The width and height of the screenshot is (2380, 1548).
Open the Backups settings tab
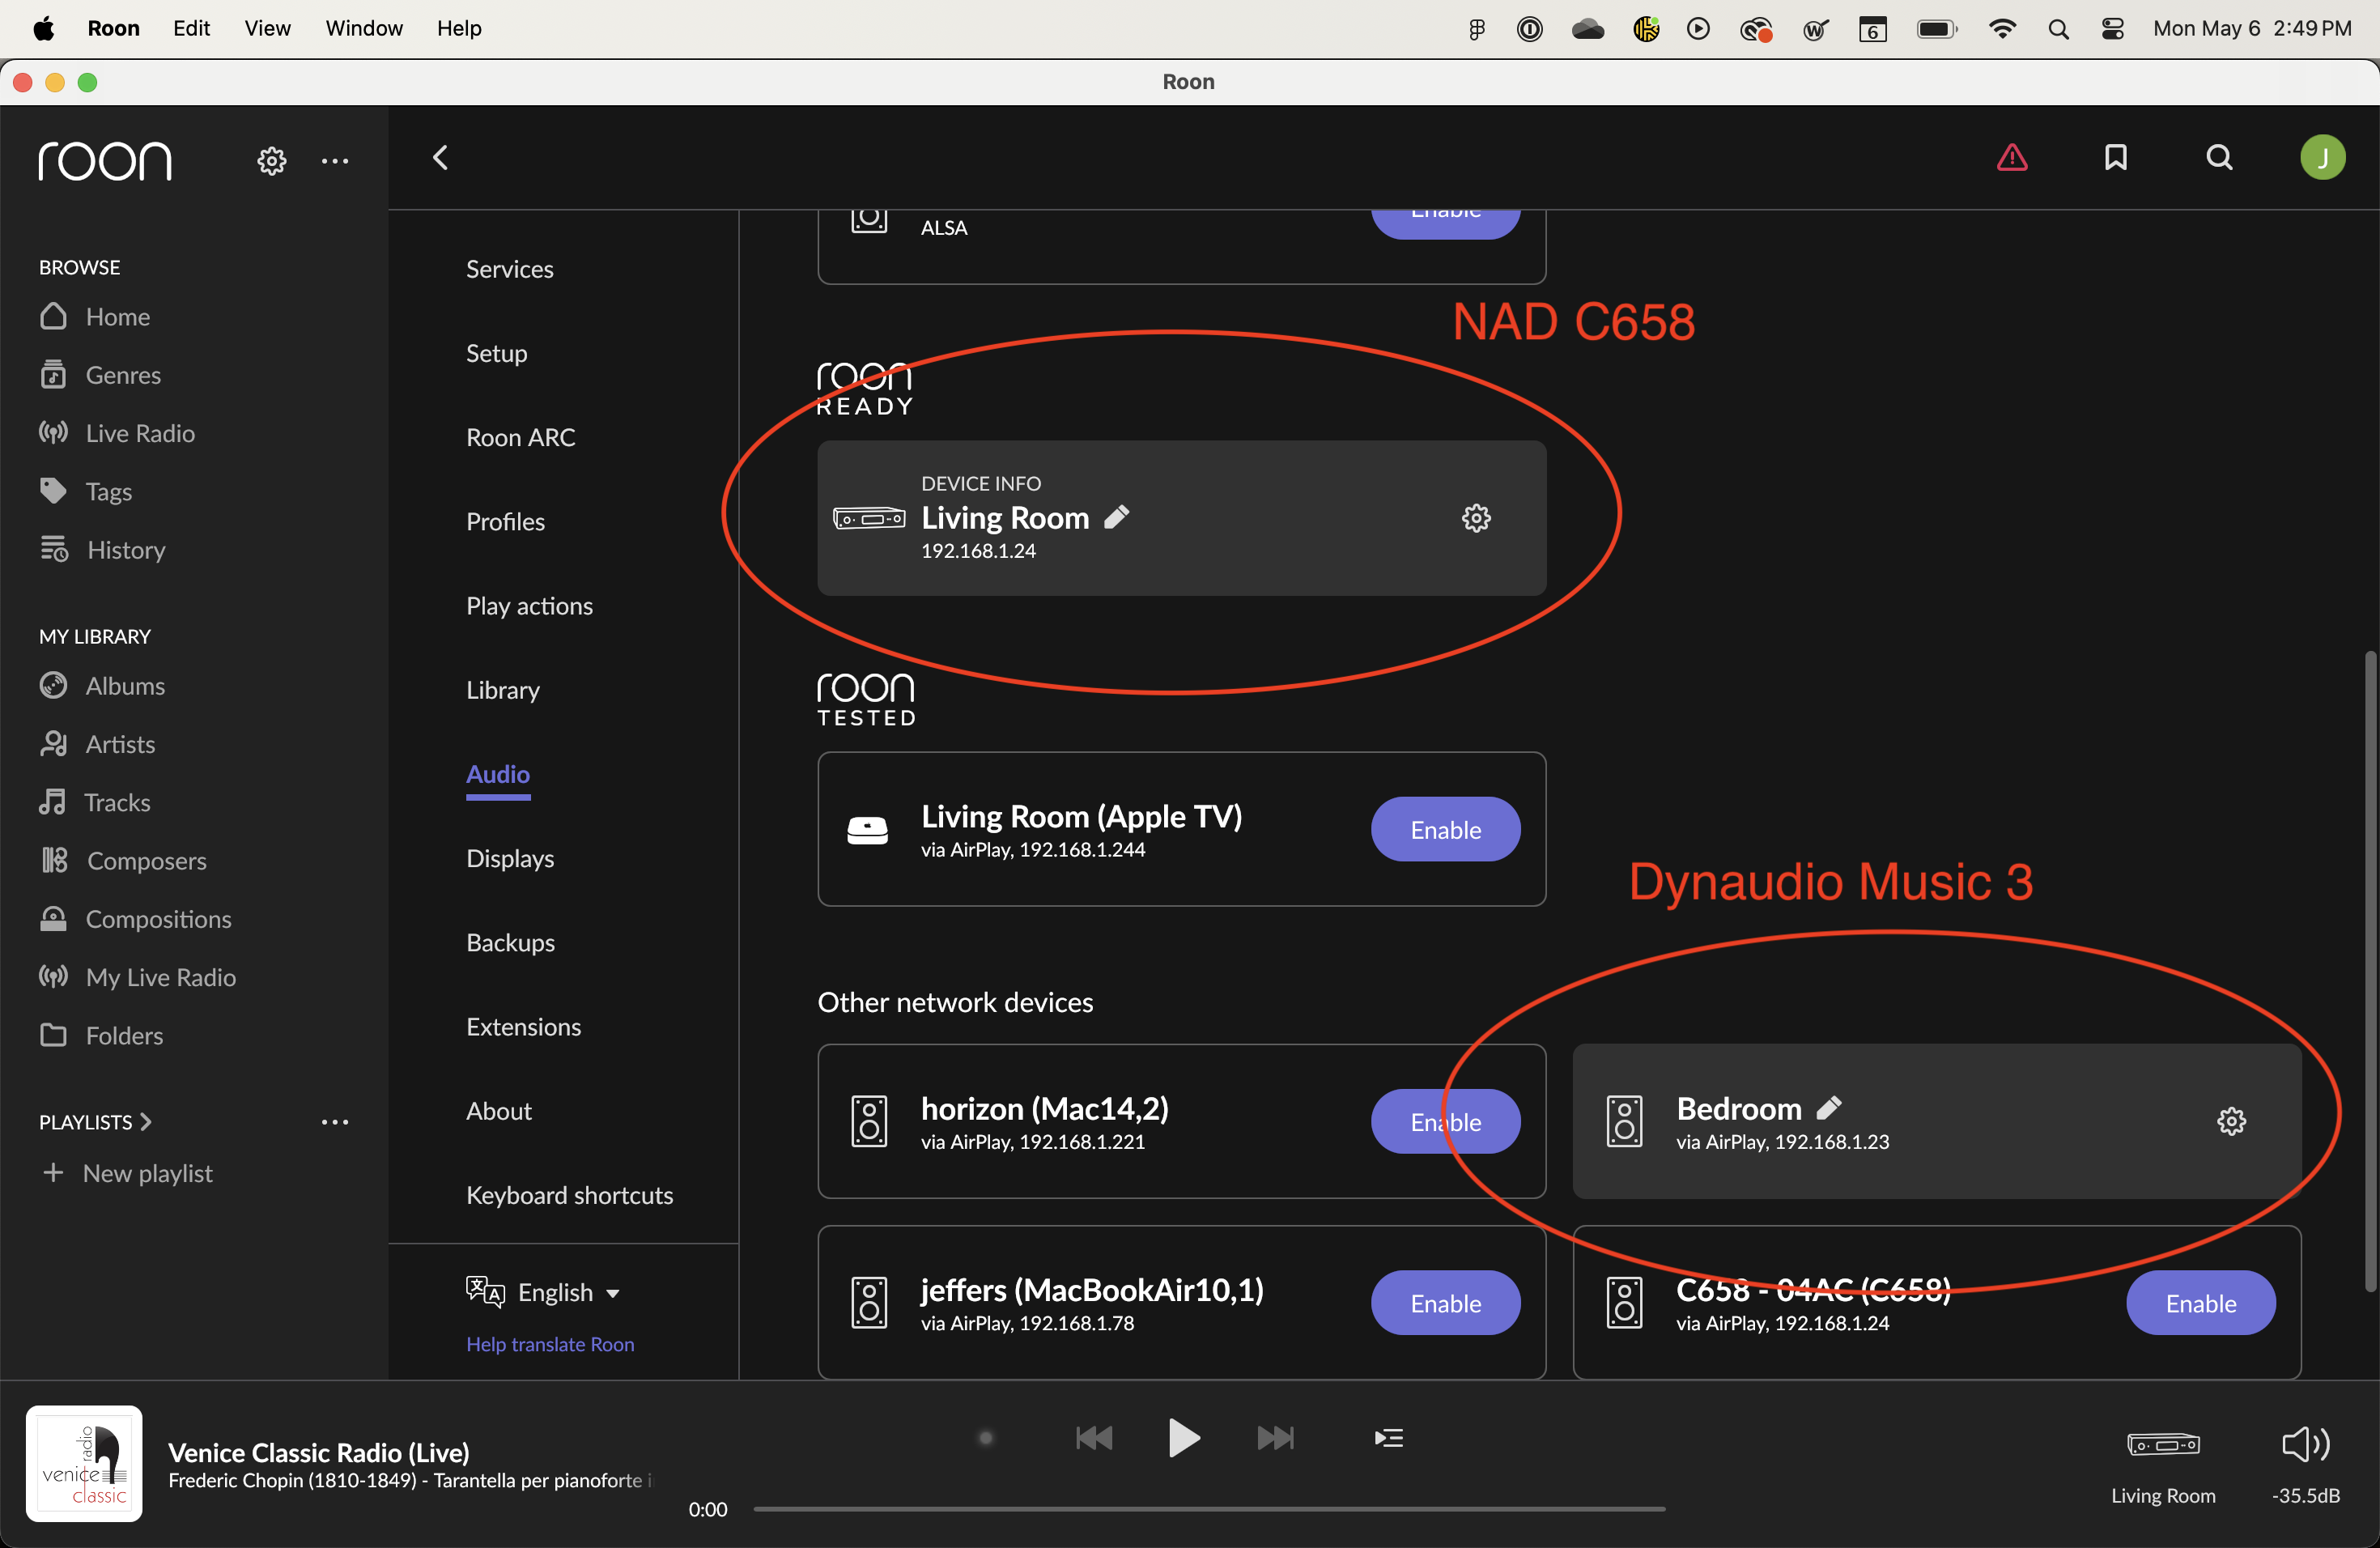(510, 942)
